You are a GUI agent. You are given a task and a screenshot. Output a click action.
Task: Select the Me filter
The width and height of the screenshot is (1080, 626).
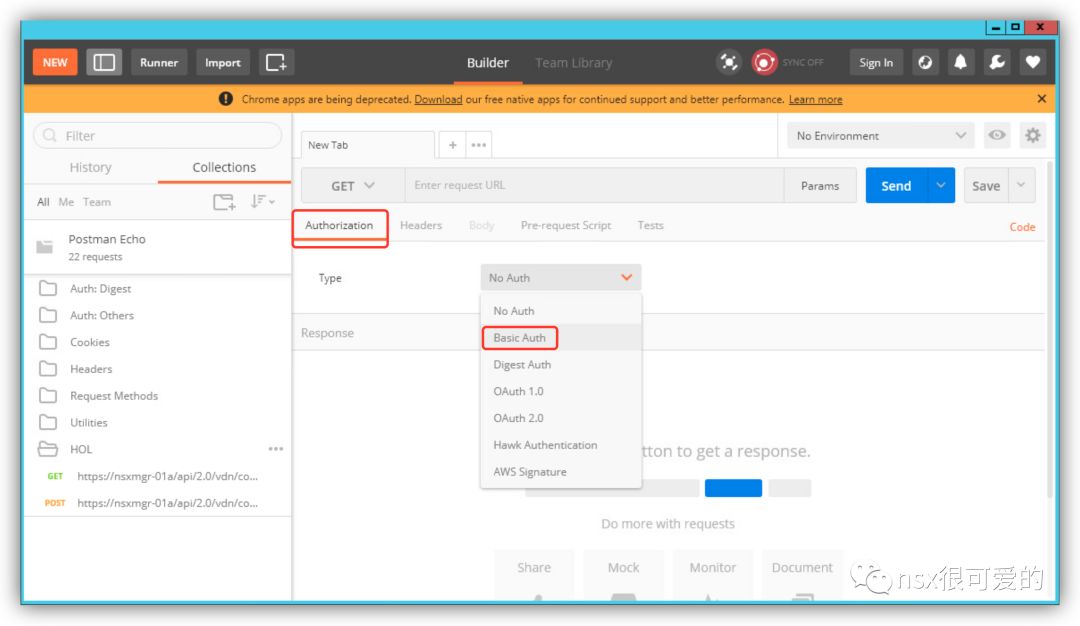pyautogui.click(x=66, y=202)
